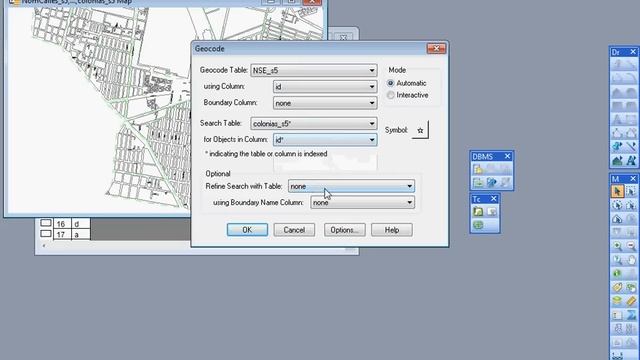Image resolution: width=640 pixels, height=360 pixels.
Task: Open Statistics sigma icon
Action: (x=631, y=315)
